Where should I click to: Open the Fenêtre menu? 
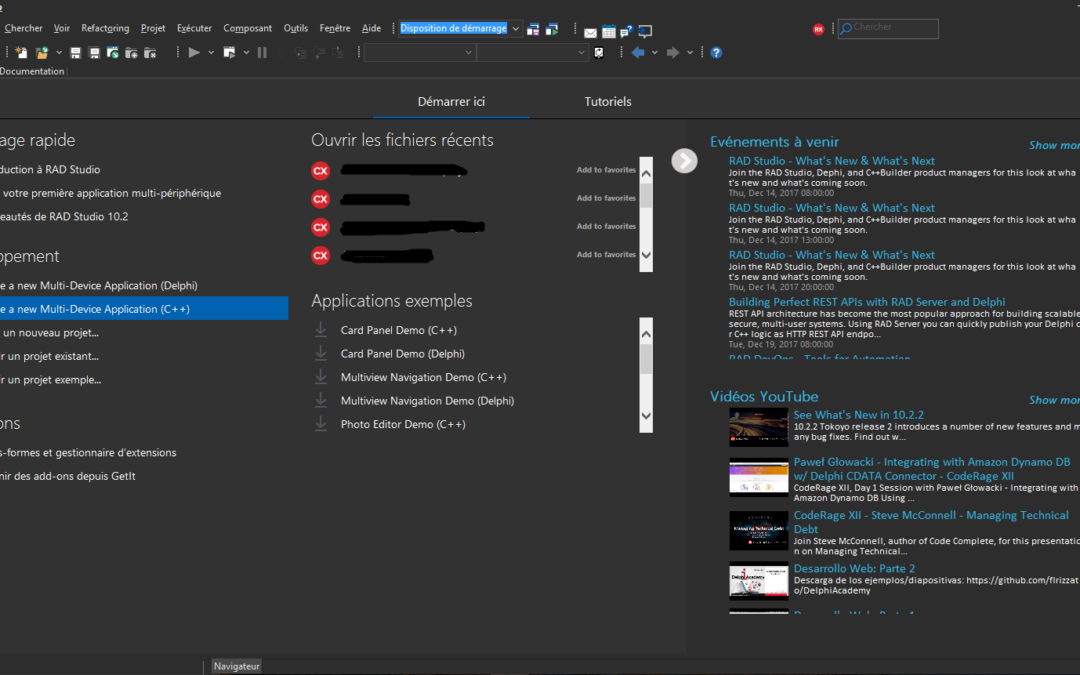335,28
